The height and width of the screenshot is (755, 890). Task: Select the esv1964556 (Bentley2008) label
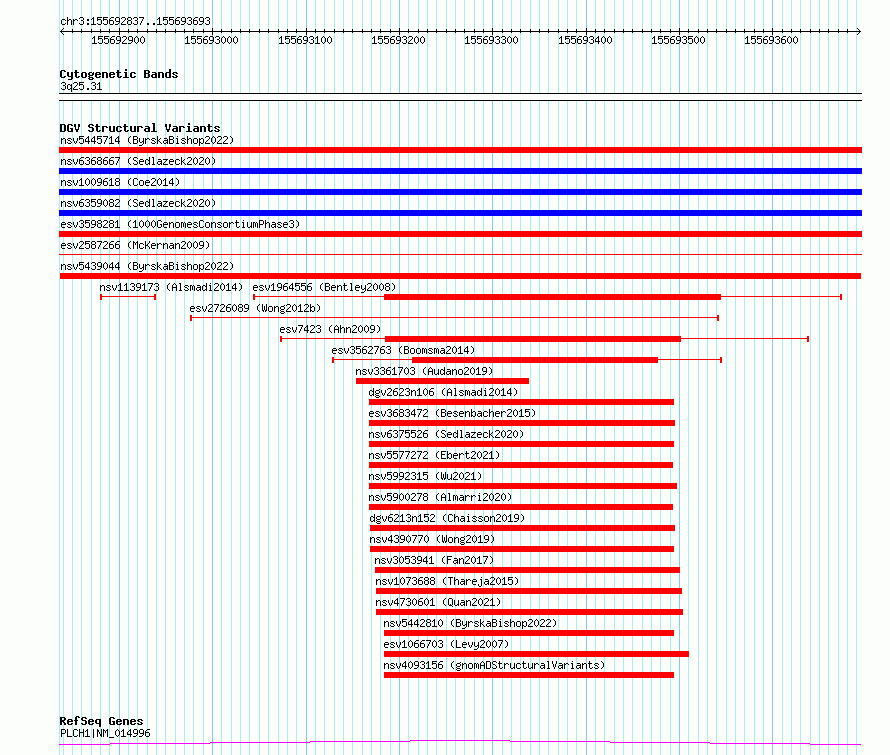324,287
